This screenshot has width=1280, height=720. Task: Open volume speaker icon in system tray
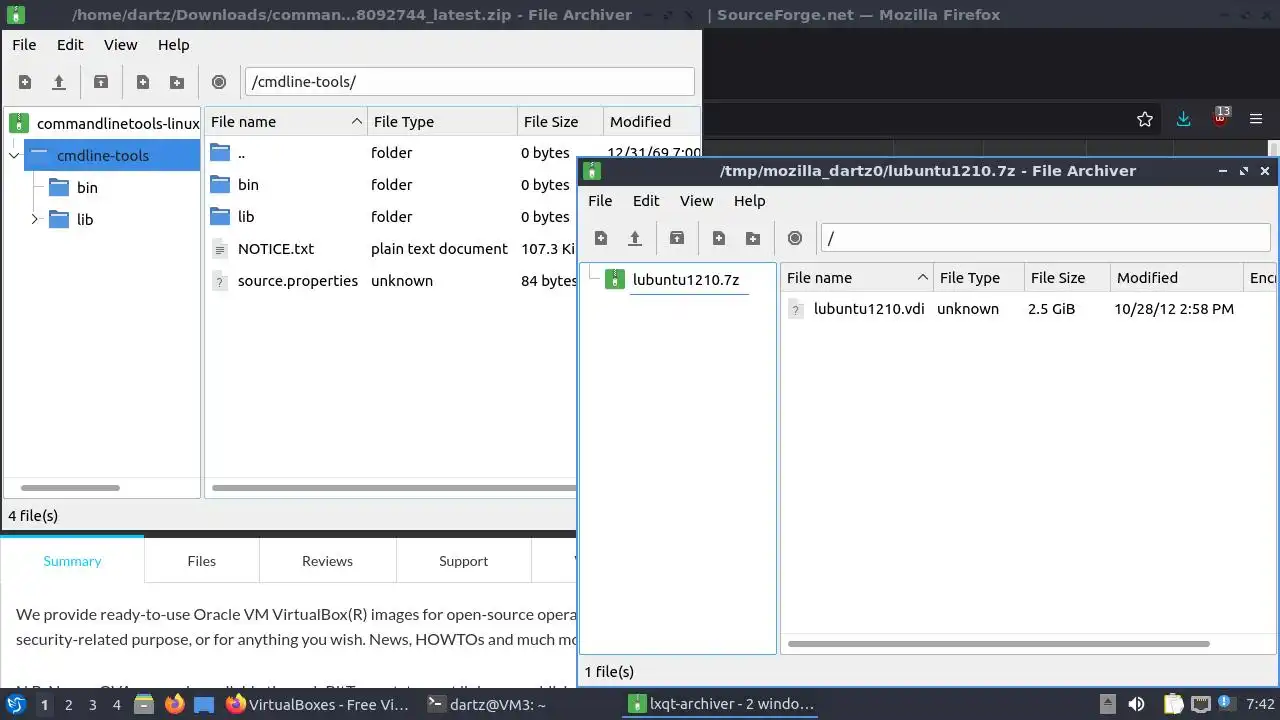pyautogui.click(x=1136, y=704)
